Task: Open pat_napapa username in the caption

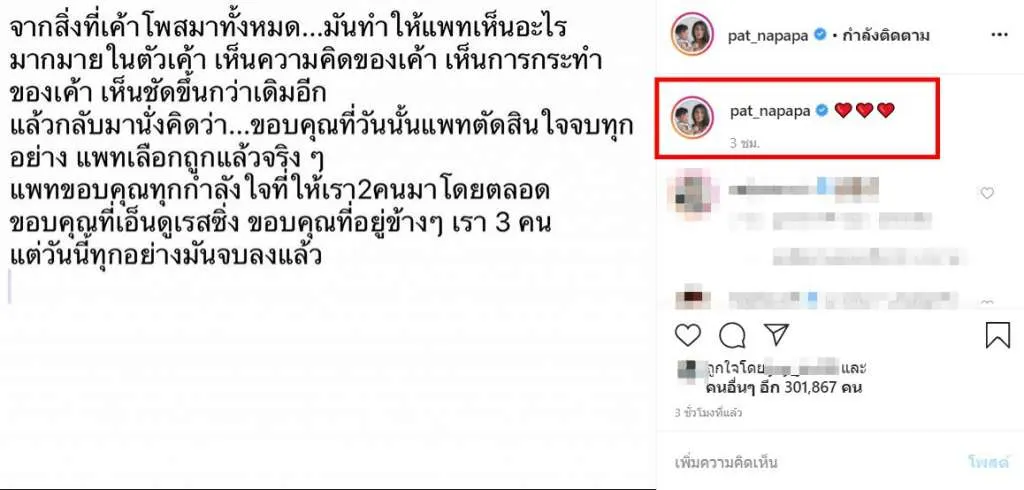Action: [x=770, y=111]
